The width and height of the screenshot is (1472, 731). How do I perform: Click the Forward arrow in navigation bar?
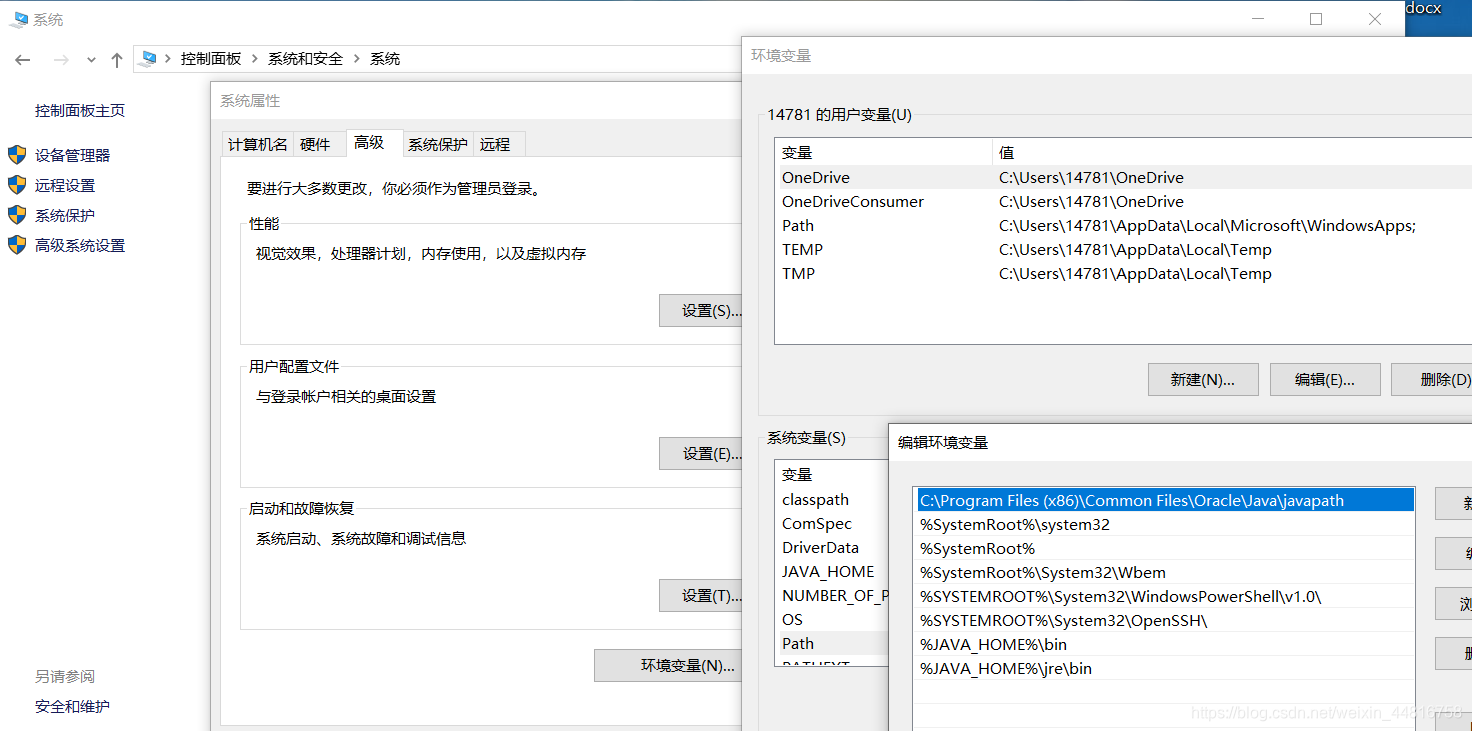[61, 60]
